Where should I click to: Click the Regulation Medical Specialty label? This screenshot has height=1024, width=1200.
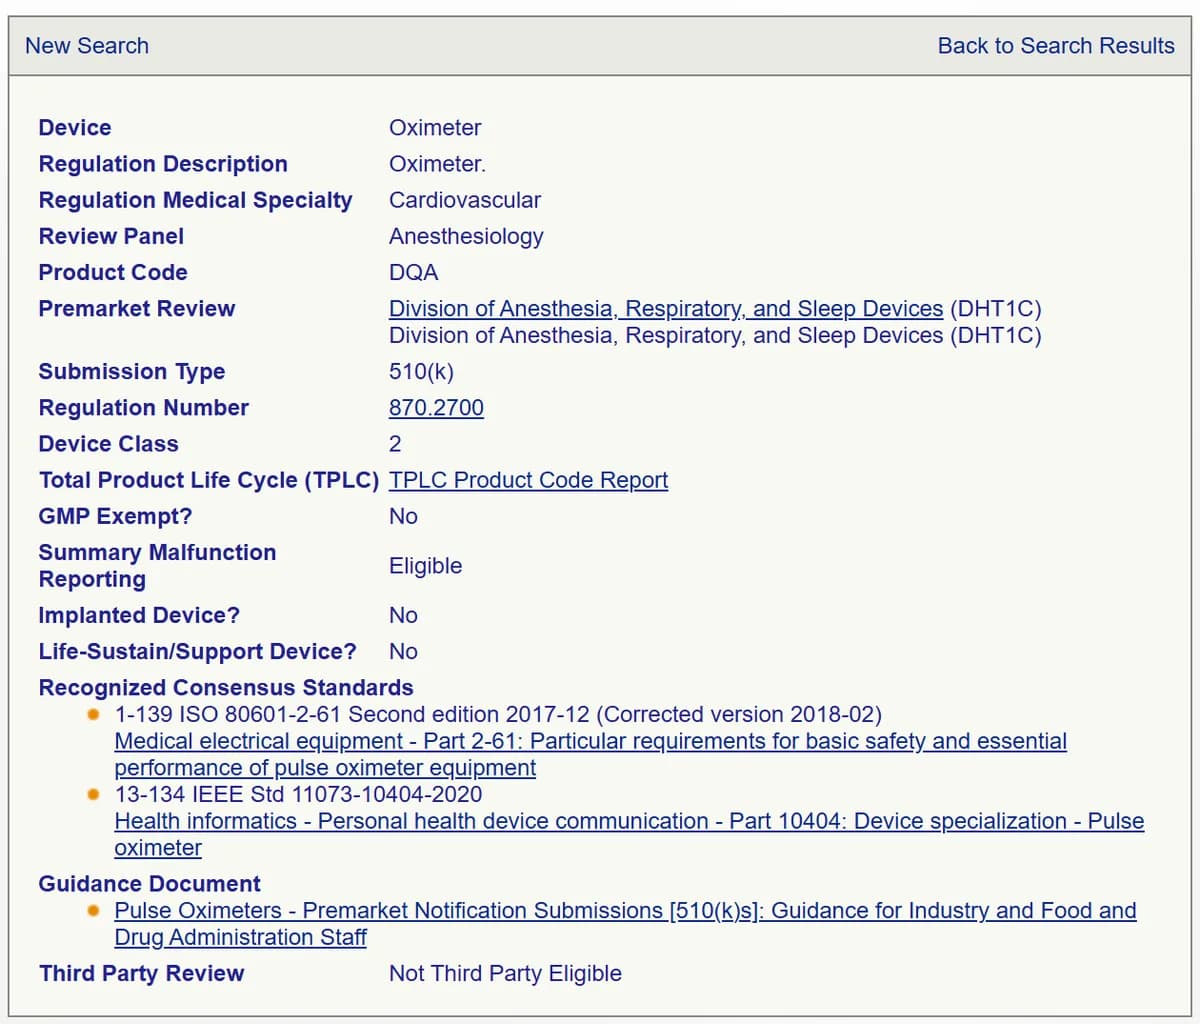[x=195, y=201]
